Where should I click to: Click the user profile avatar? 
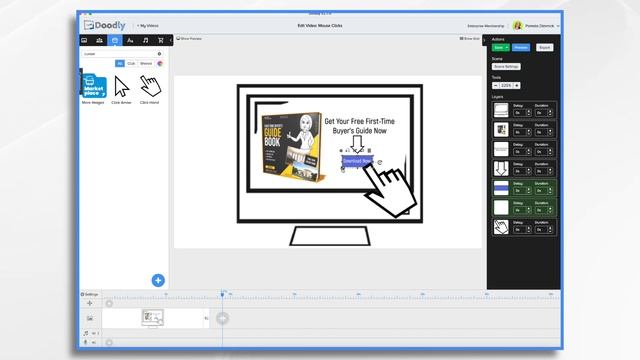click(518, 25)
